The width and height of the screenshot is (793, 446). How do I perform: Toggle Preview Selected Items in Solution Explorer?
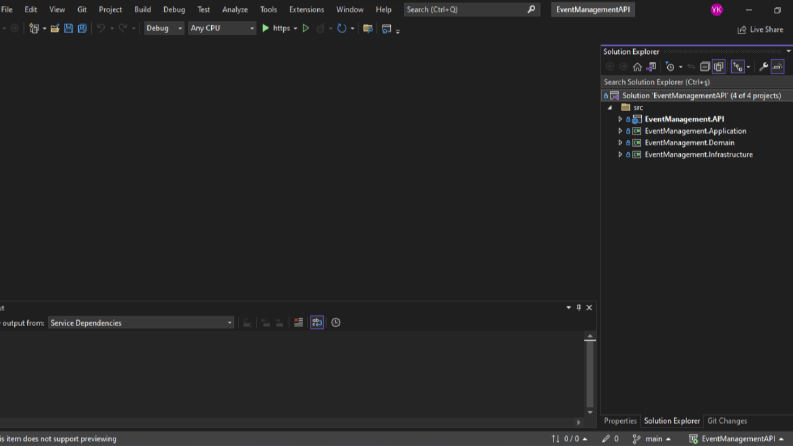tap(778, 67)
